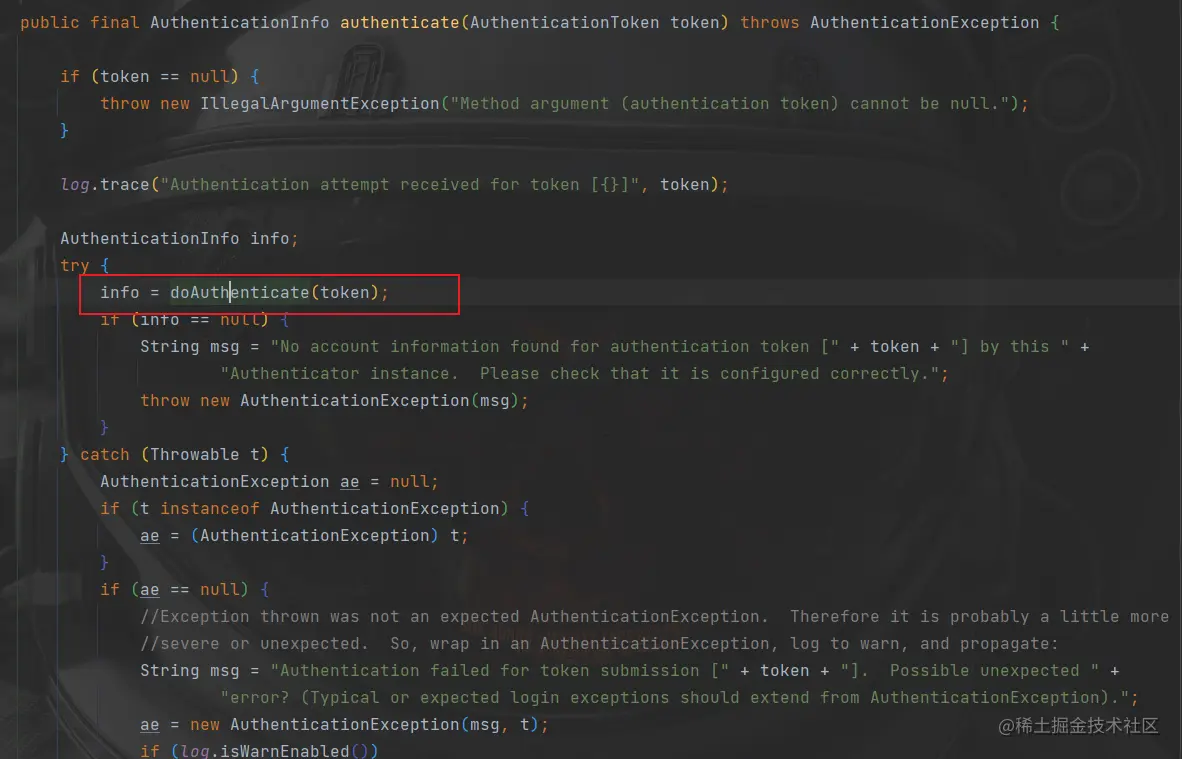Click the authenticate method name in signature

tap(400, 23)
